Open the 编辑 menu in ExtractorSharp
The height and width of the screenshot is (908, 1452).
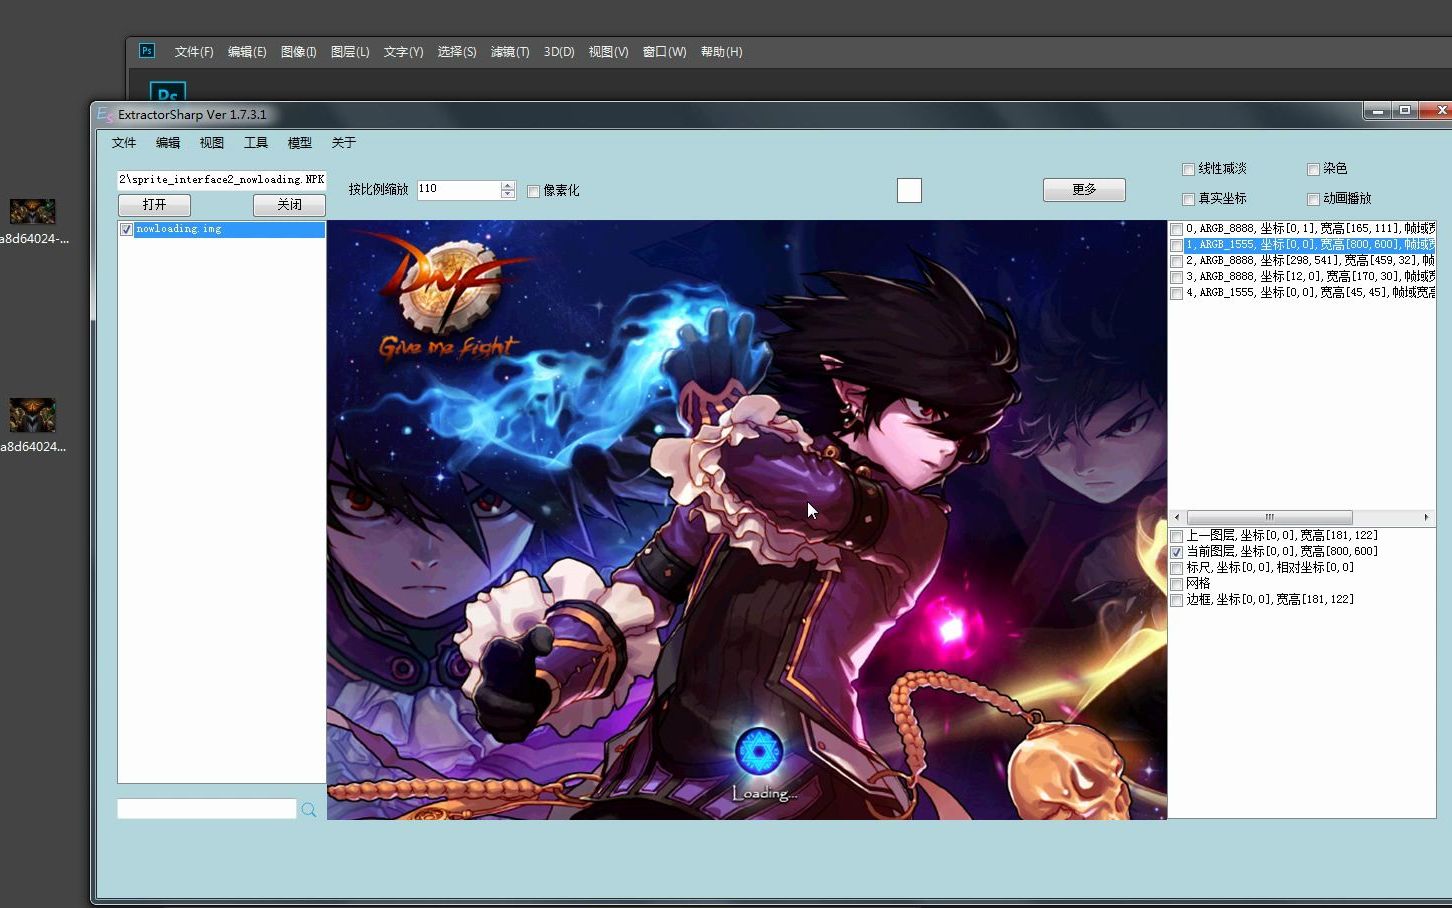click(x=168, y=143)
